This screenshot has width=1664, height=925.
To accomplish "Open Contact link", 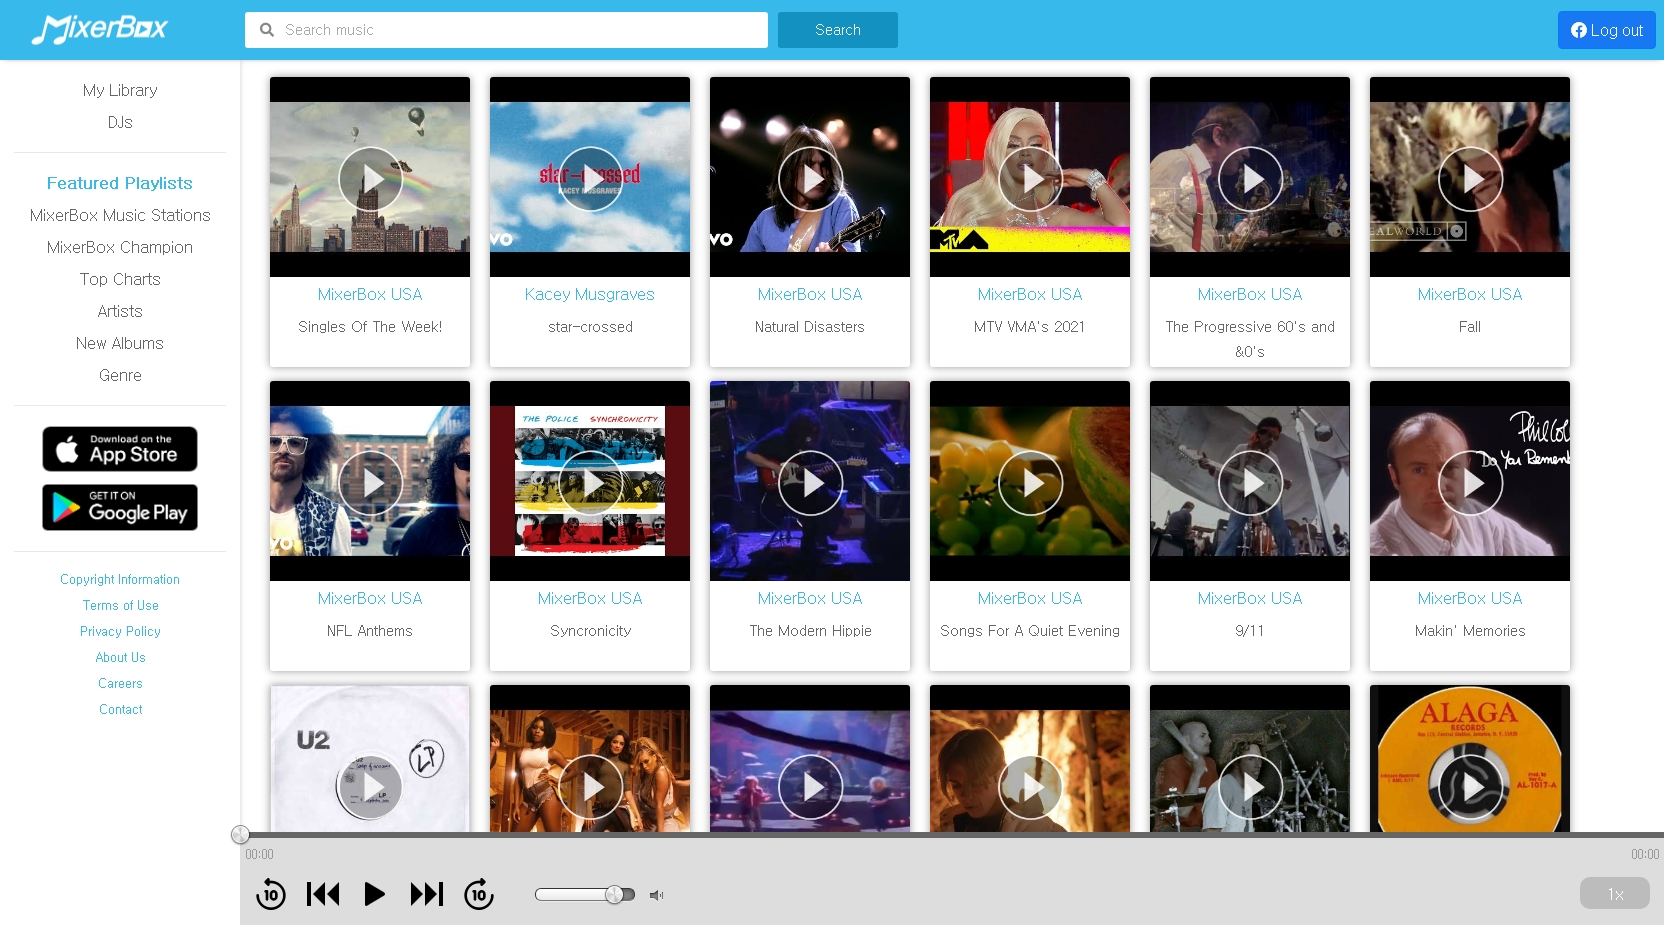I will click(x=120, y=709).
